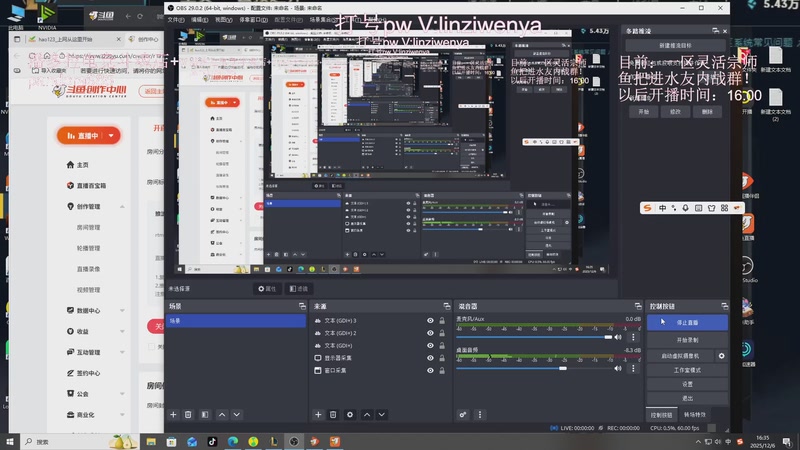
Task: Open the virtual camera settings gear
Action: [x=721, y=356]
